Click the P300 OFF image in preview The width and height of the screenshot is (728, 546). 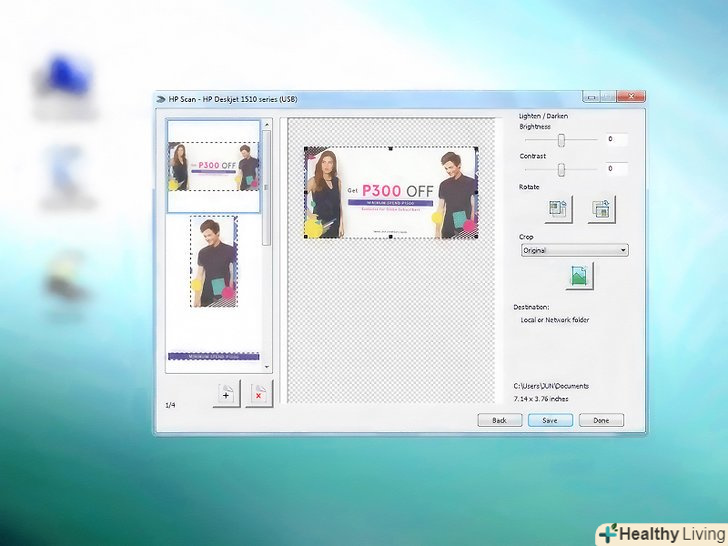(391, 193)
